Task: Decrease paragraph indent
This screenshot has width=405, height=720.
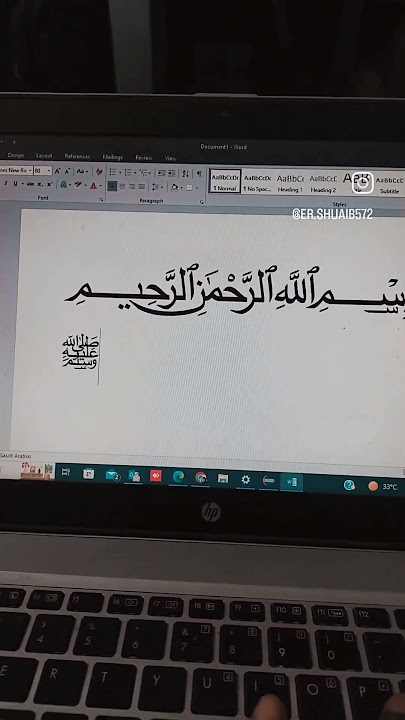Action: click(162, 173)
